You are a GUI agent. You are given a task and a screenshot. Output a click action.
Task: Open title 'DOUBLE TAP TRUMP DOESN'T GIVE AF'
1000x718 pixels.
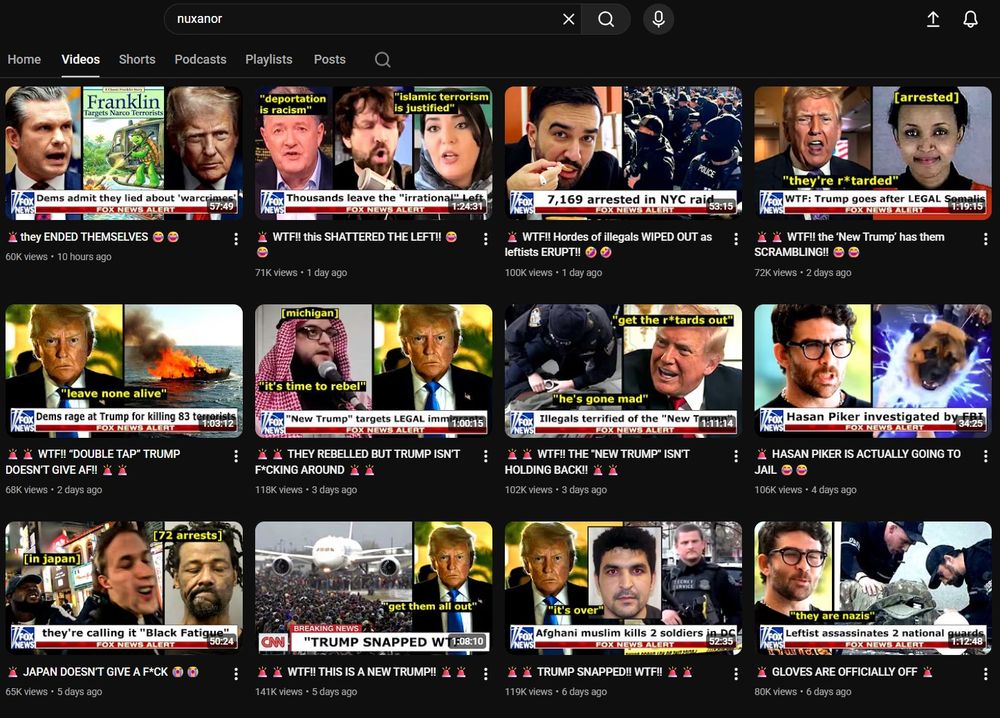coord(94,462)
